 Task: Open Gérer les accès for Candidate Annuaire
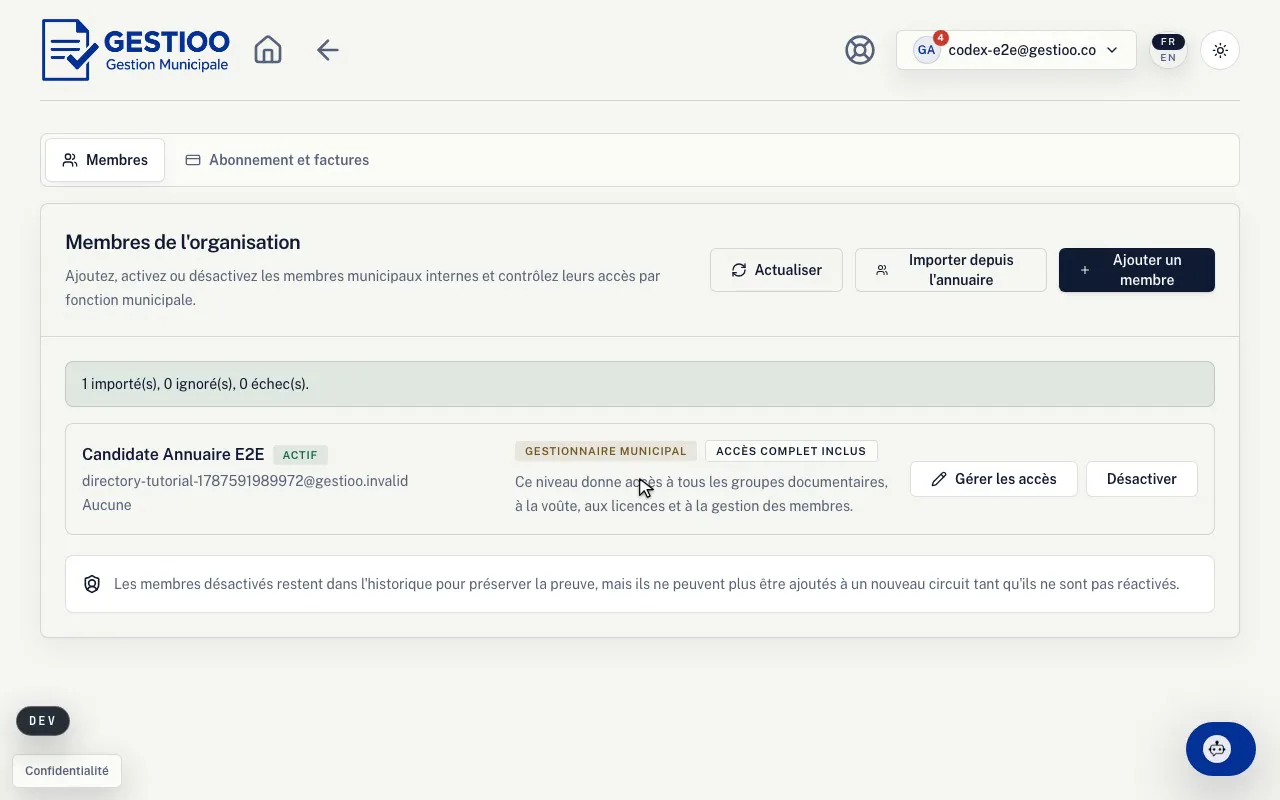pos(993,479)
